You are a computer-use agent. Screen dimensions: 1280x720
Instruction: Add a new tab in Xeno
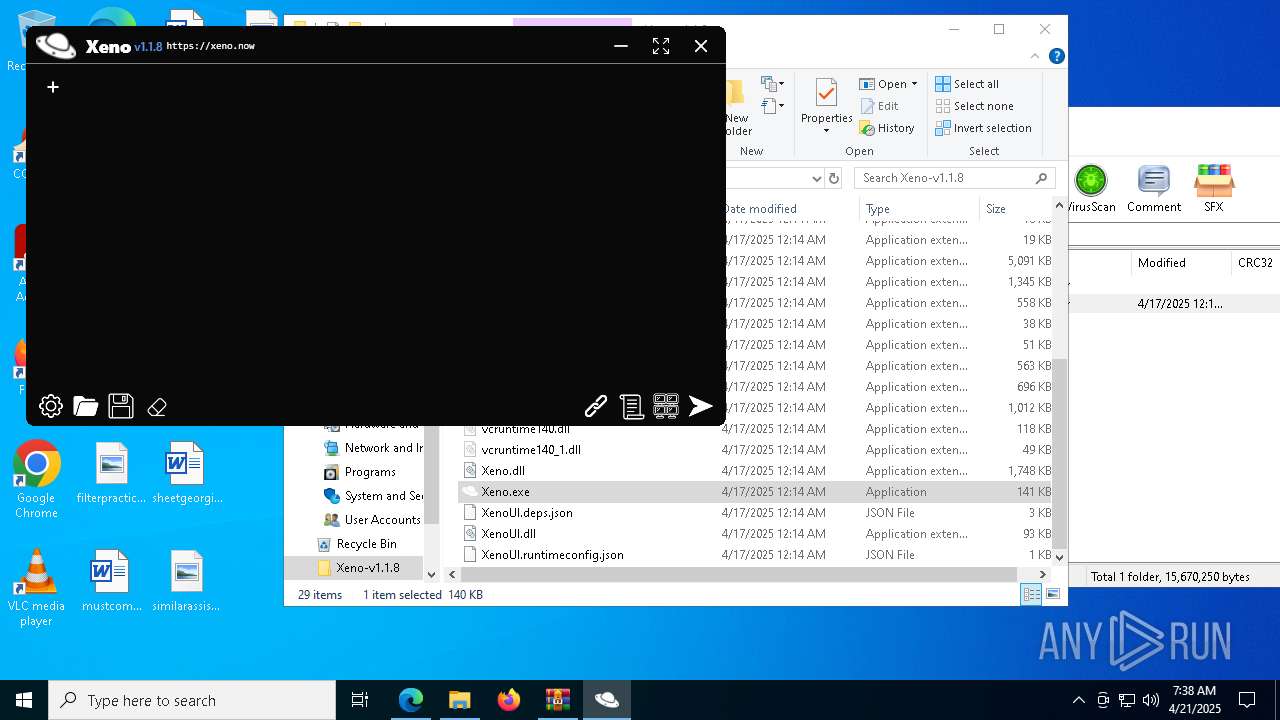click(x=53, y=87)
